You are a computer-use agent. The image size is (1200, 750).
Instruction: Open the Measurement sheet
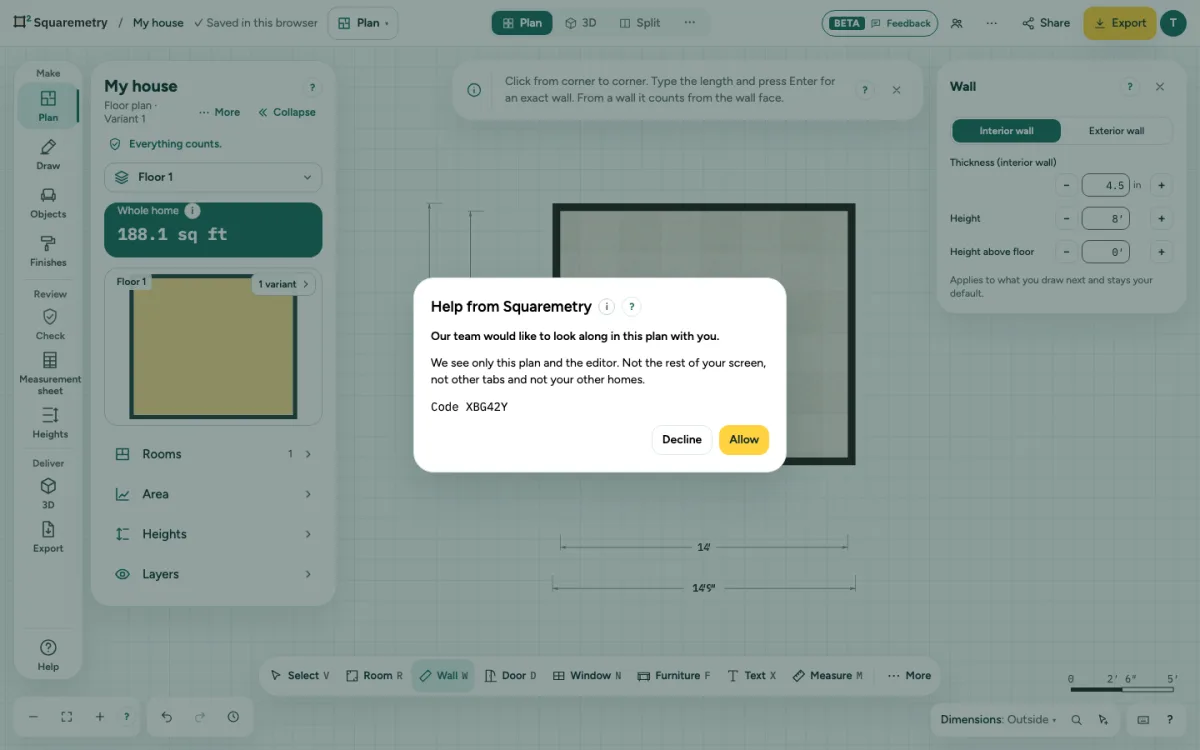point(50,372)
